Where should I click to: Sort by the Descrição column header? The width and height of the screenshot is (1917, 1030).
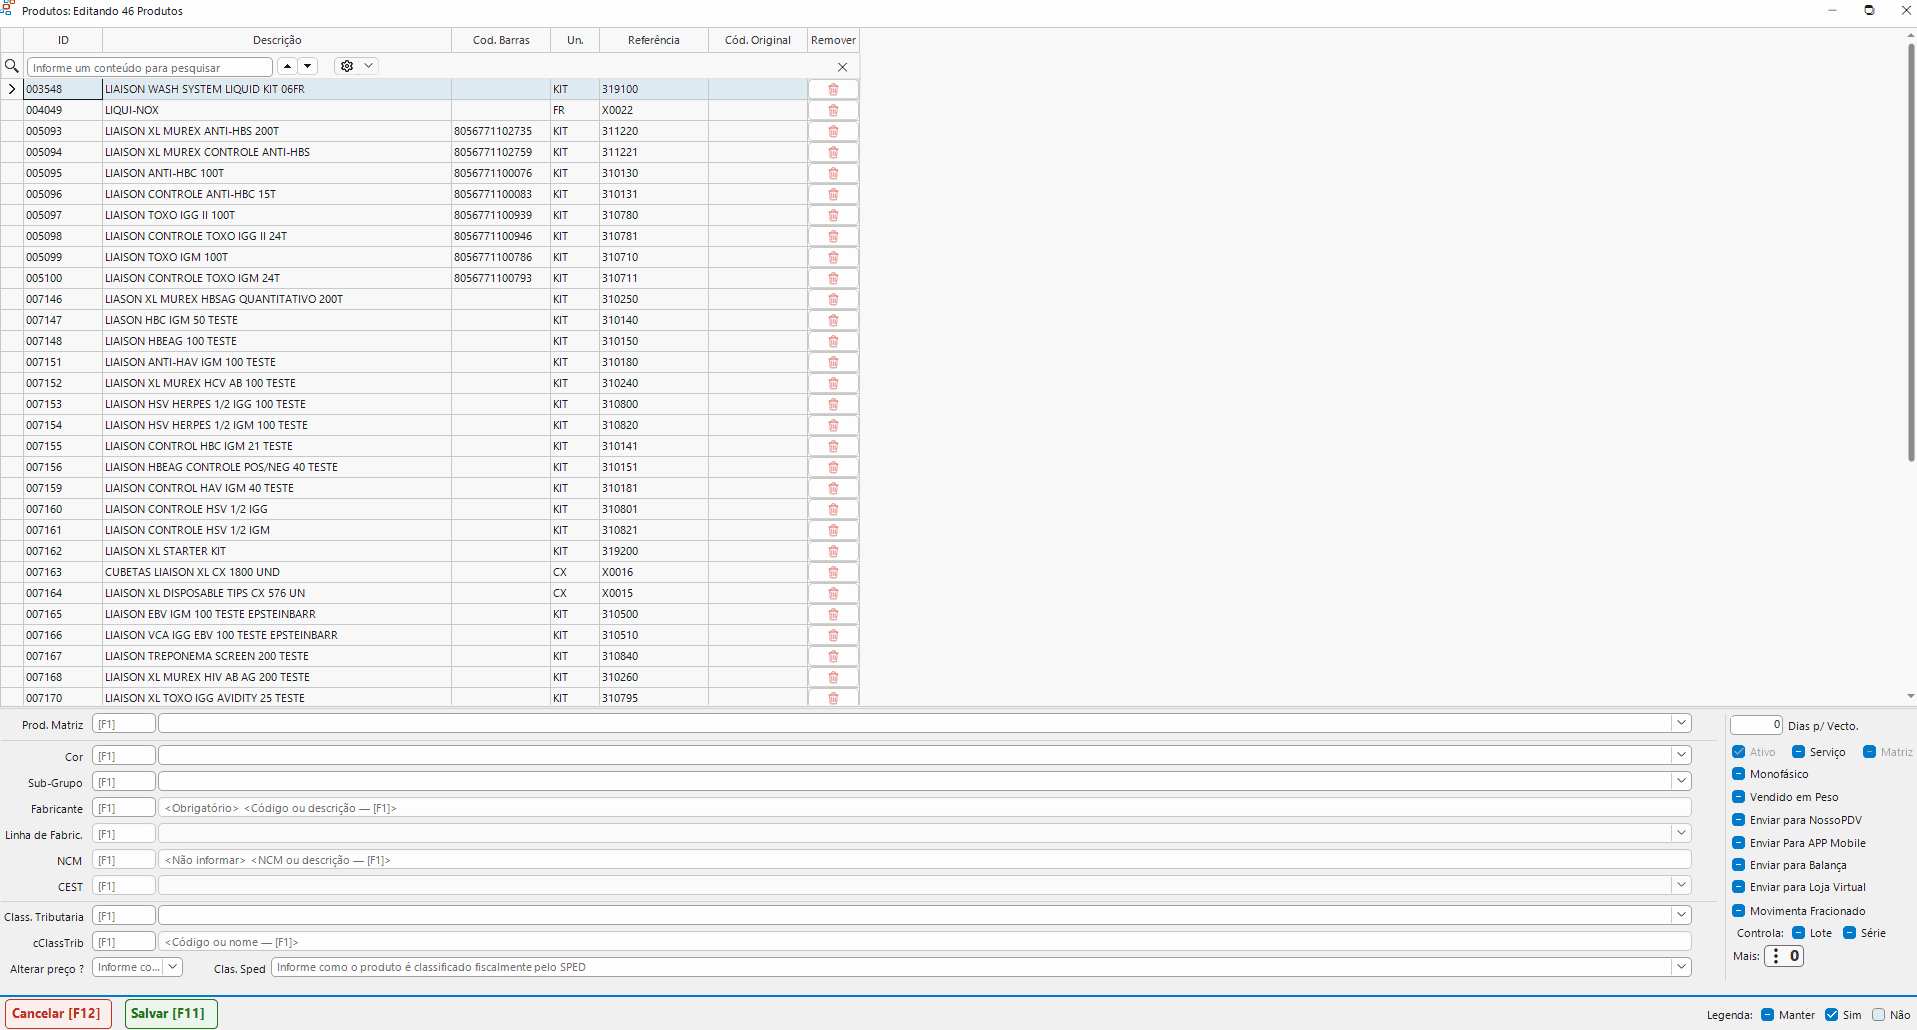[x=277, y=40]
